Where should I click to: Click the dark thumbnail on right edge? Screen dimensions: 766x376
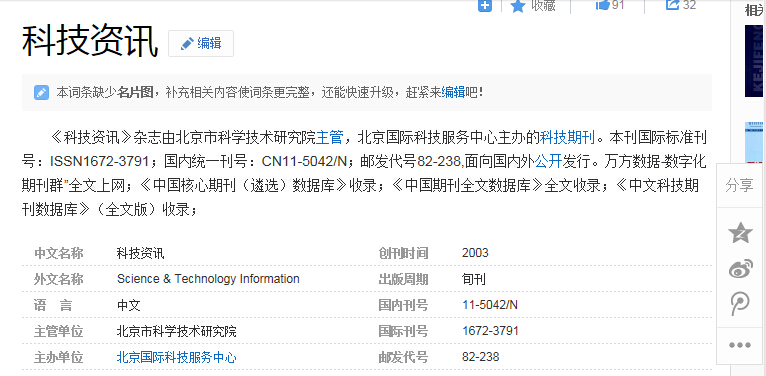(755, 61)
